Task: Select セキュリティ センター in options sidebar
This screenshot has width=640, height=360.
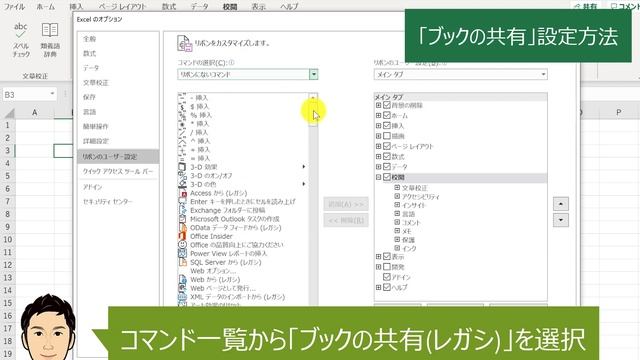Action: click(118, 202)
